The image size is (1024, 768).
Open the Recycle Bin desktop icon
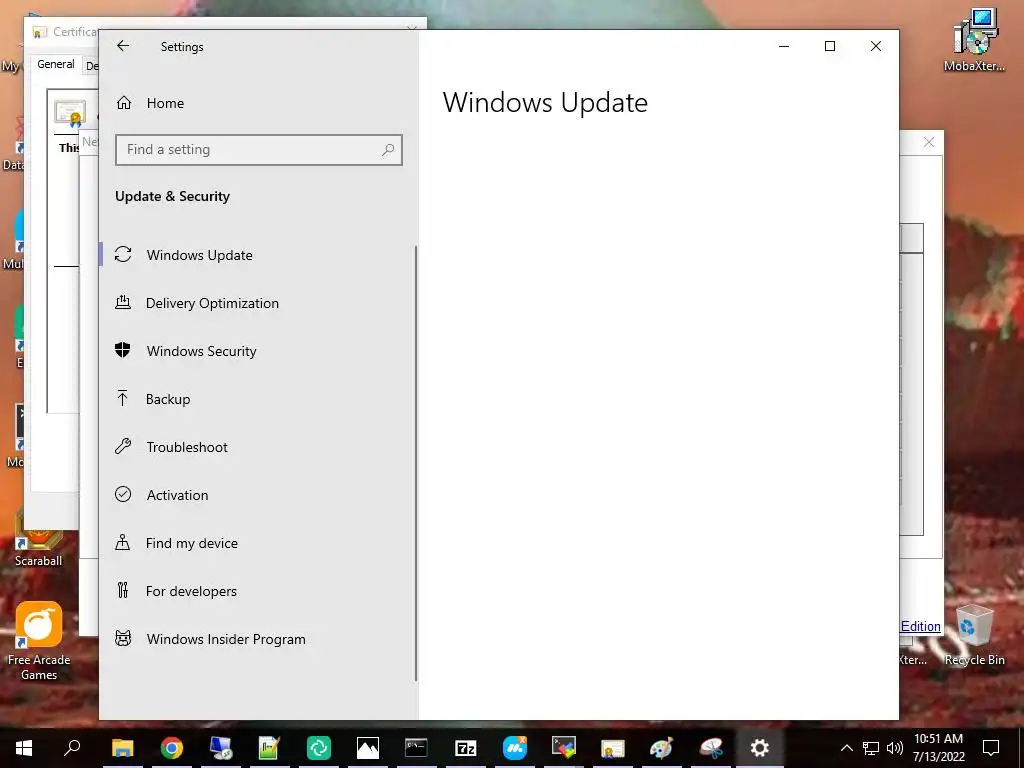(974, 635)
